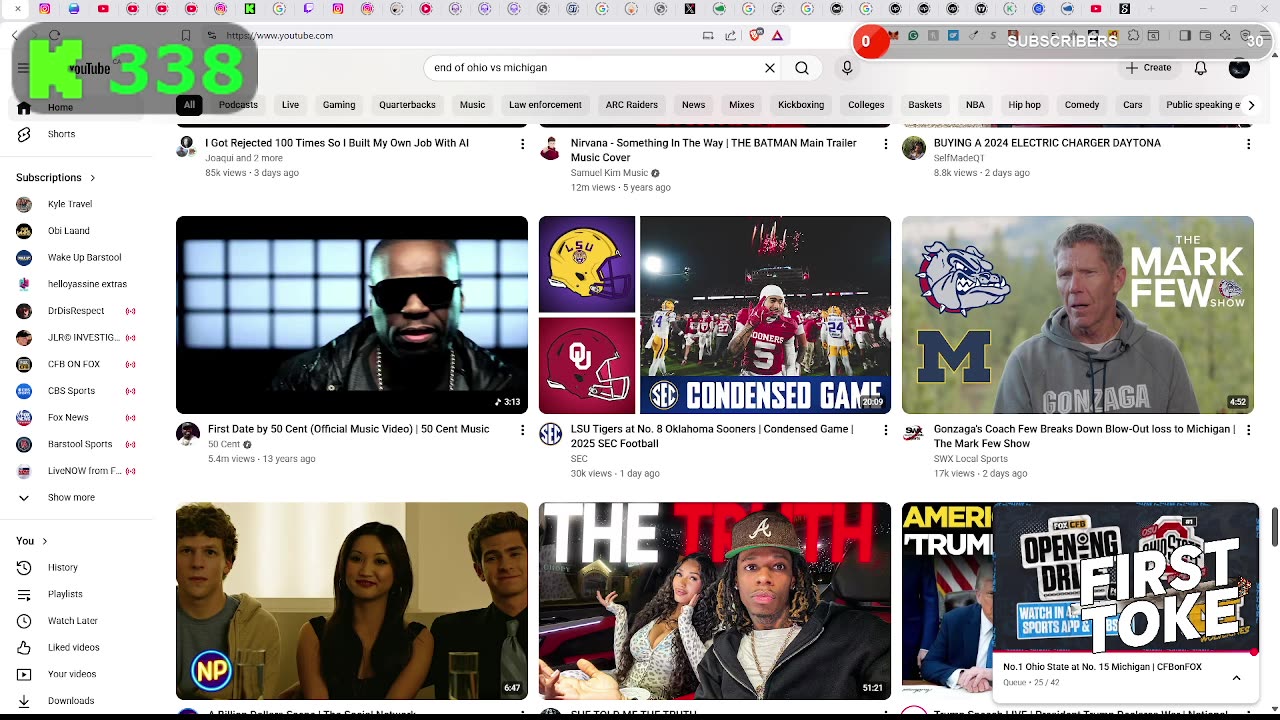
Task: Play the LSU vs Oklahoma Condensed Game thumbnail
Action: pyautogui.click(x=715, y=315)
